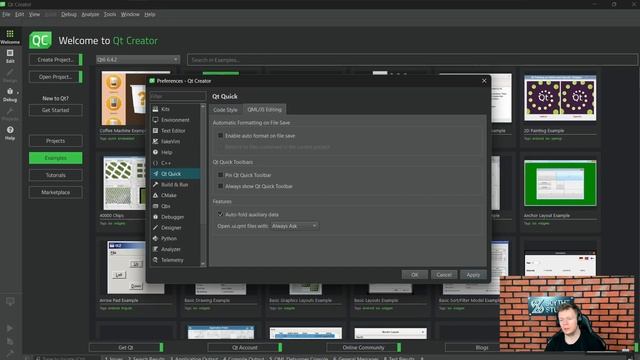
Task: Open the Anchor Layout Example thumbnail
Action: [560, 183]
